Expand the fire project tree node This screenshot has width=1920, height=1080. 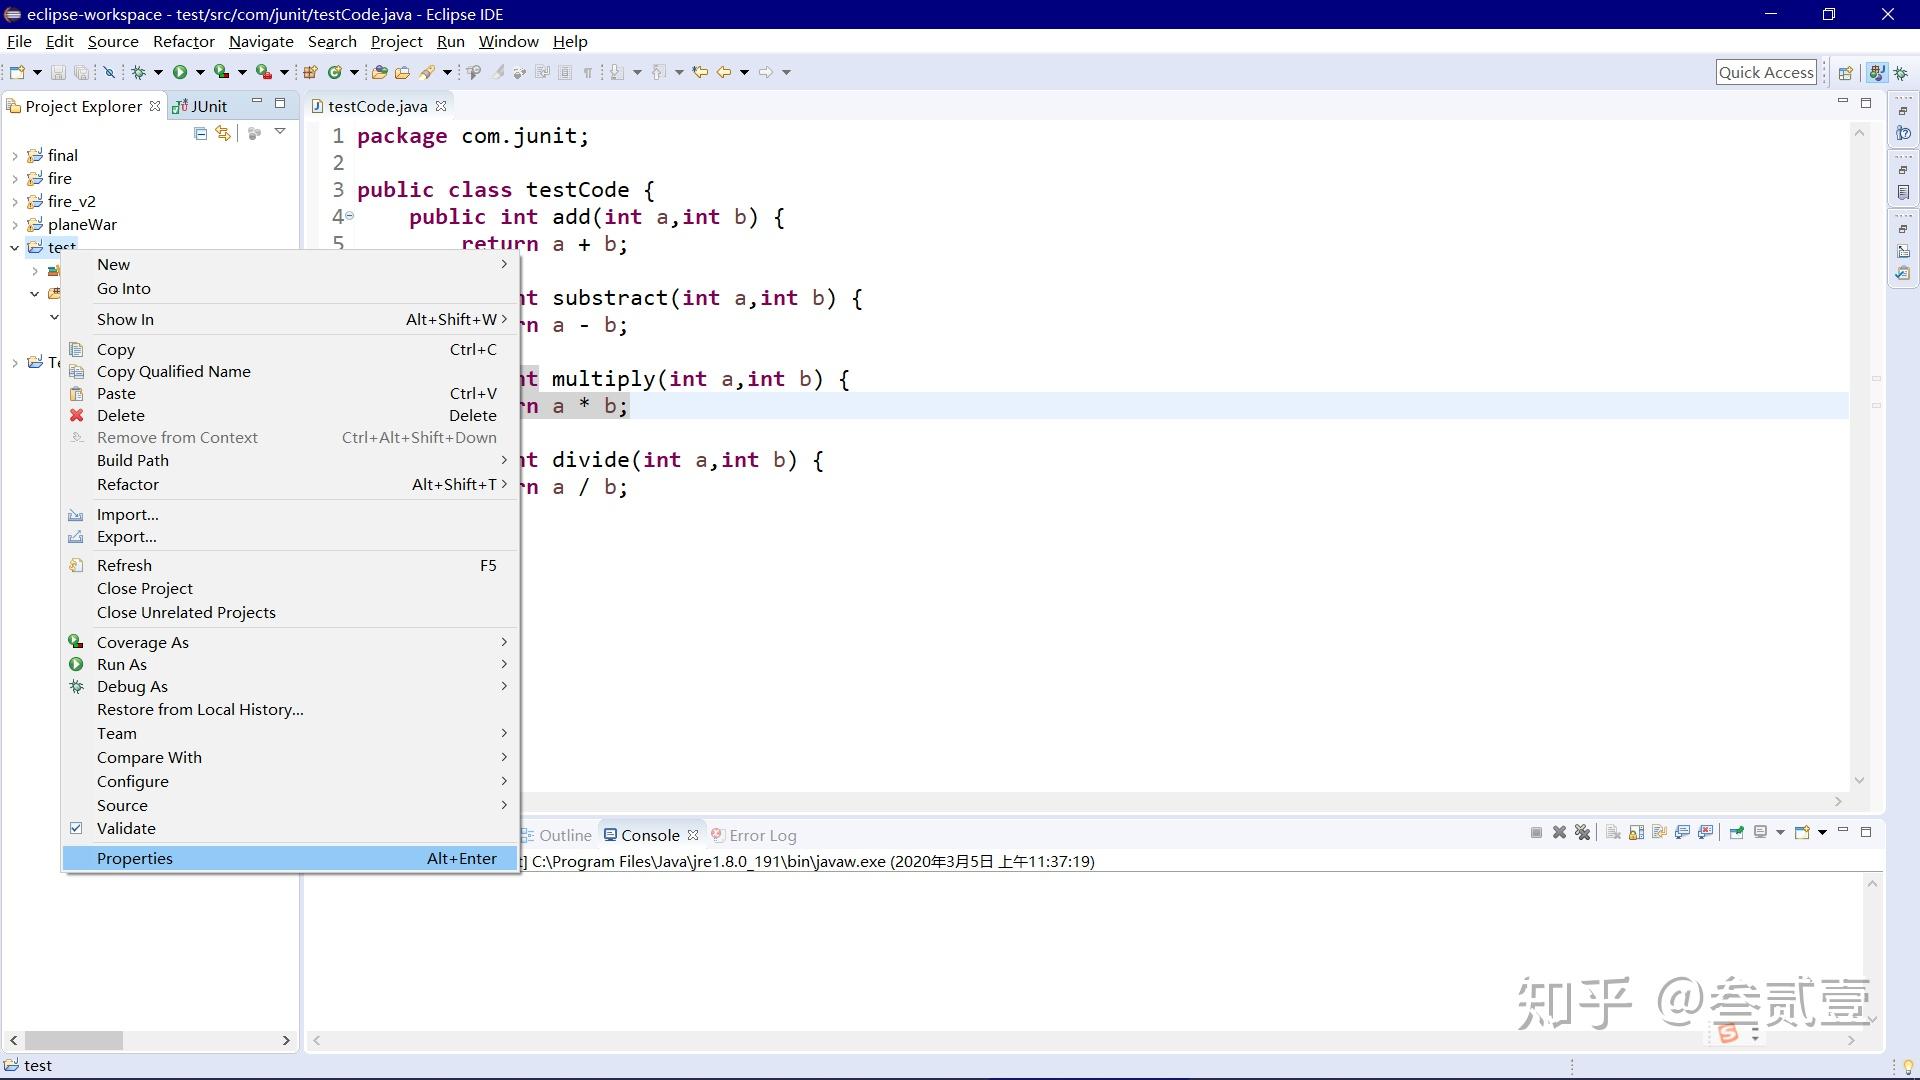point(15,179)
